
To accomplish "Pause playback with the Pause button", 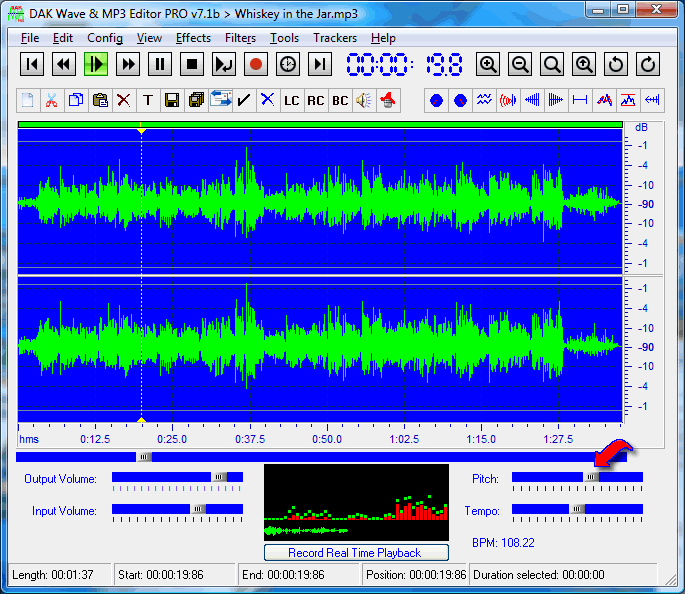I will pos(160,65).
